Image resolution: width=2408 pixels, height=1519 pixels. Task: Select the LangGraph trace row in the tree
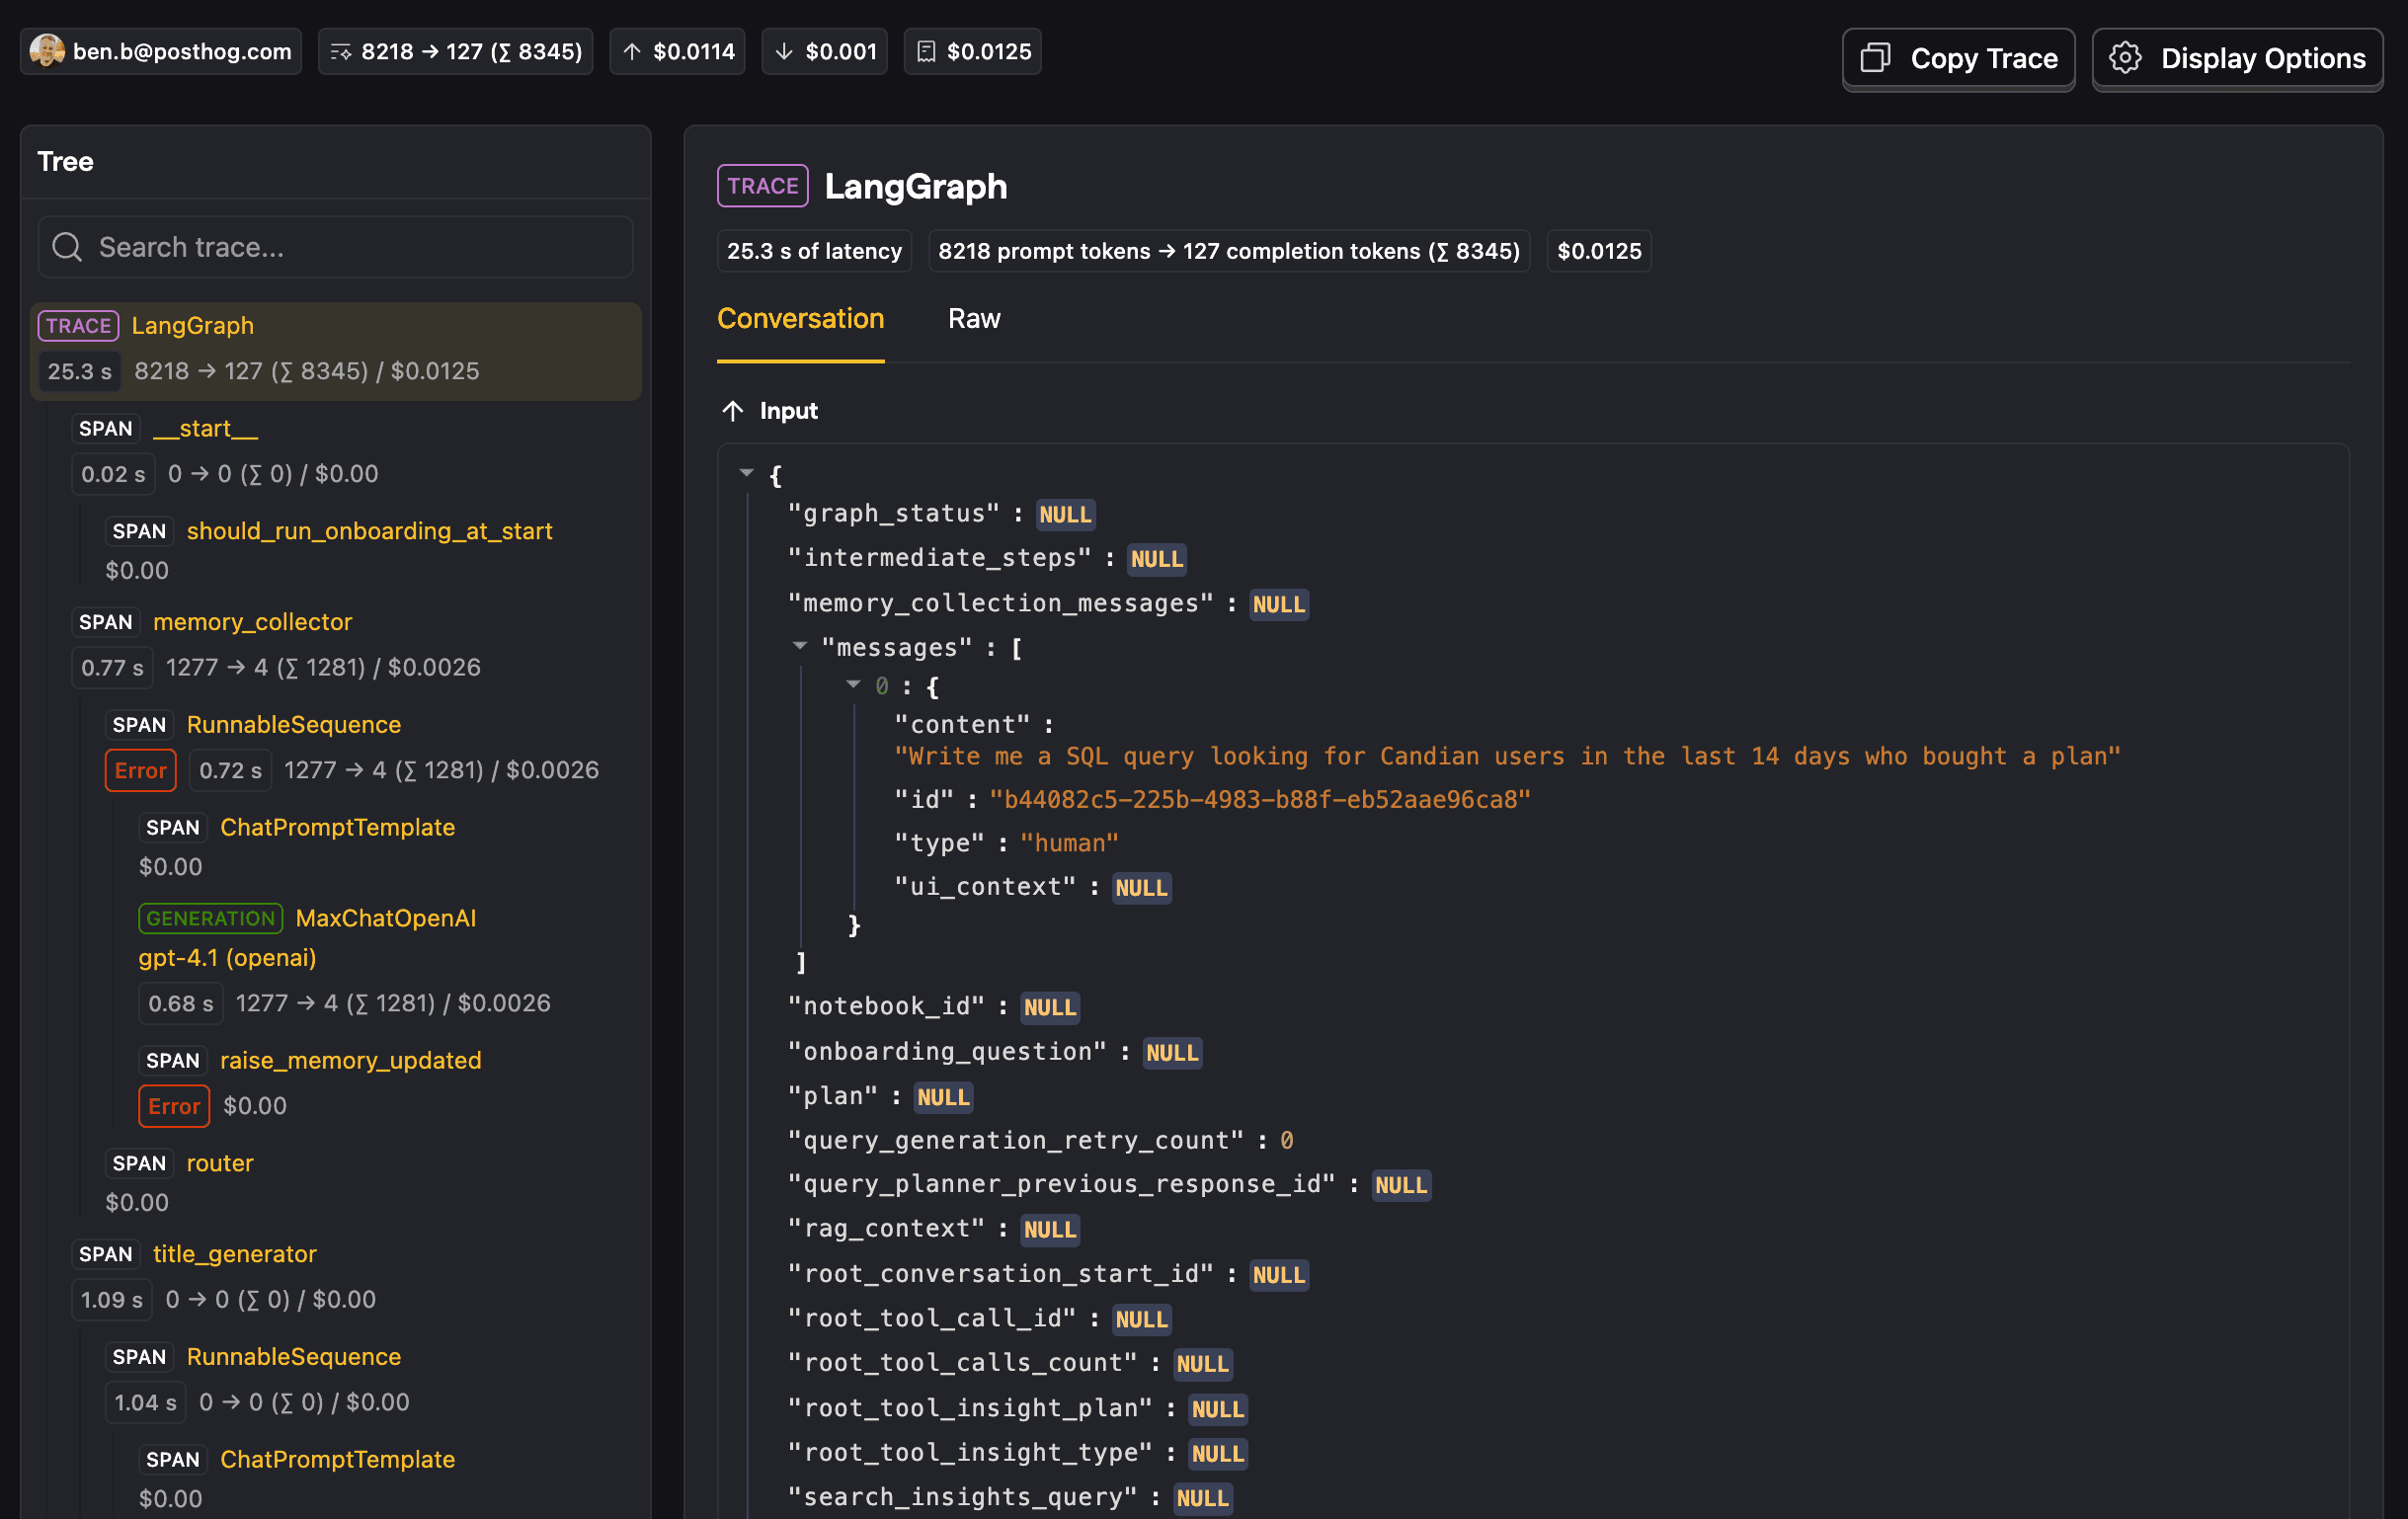[x=335, y=350]
